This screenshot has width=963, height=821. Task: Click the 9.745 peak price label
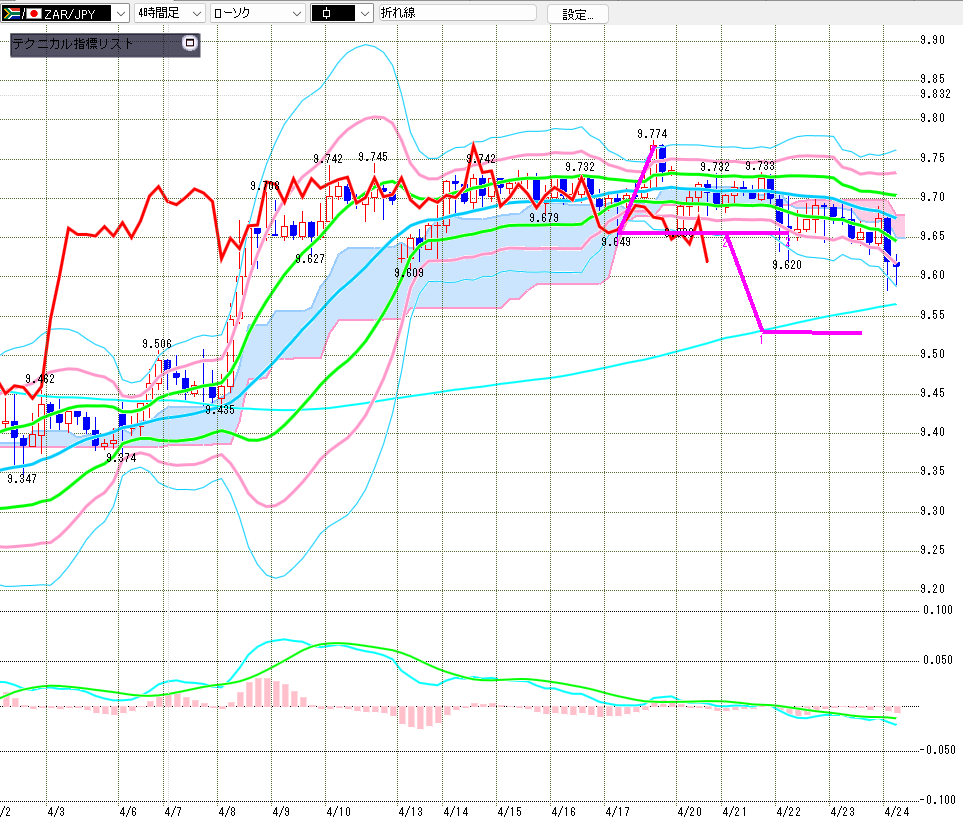(x=372, y=157)
